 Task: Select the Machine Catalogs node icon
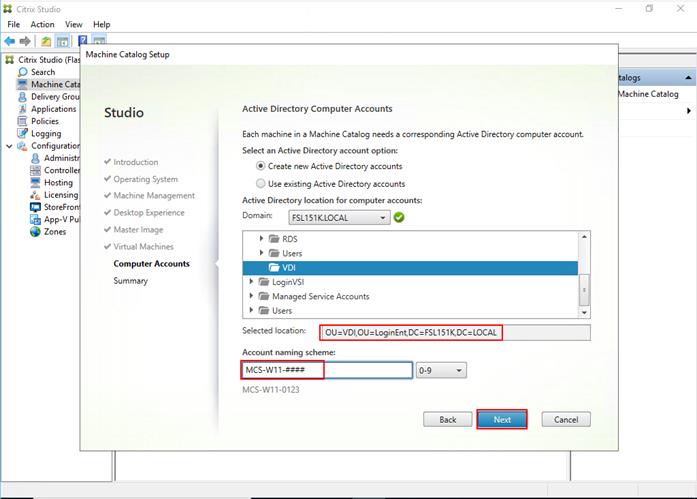22,84
